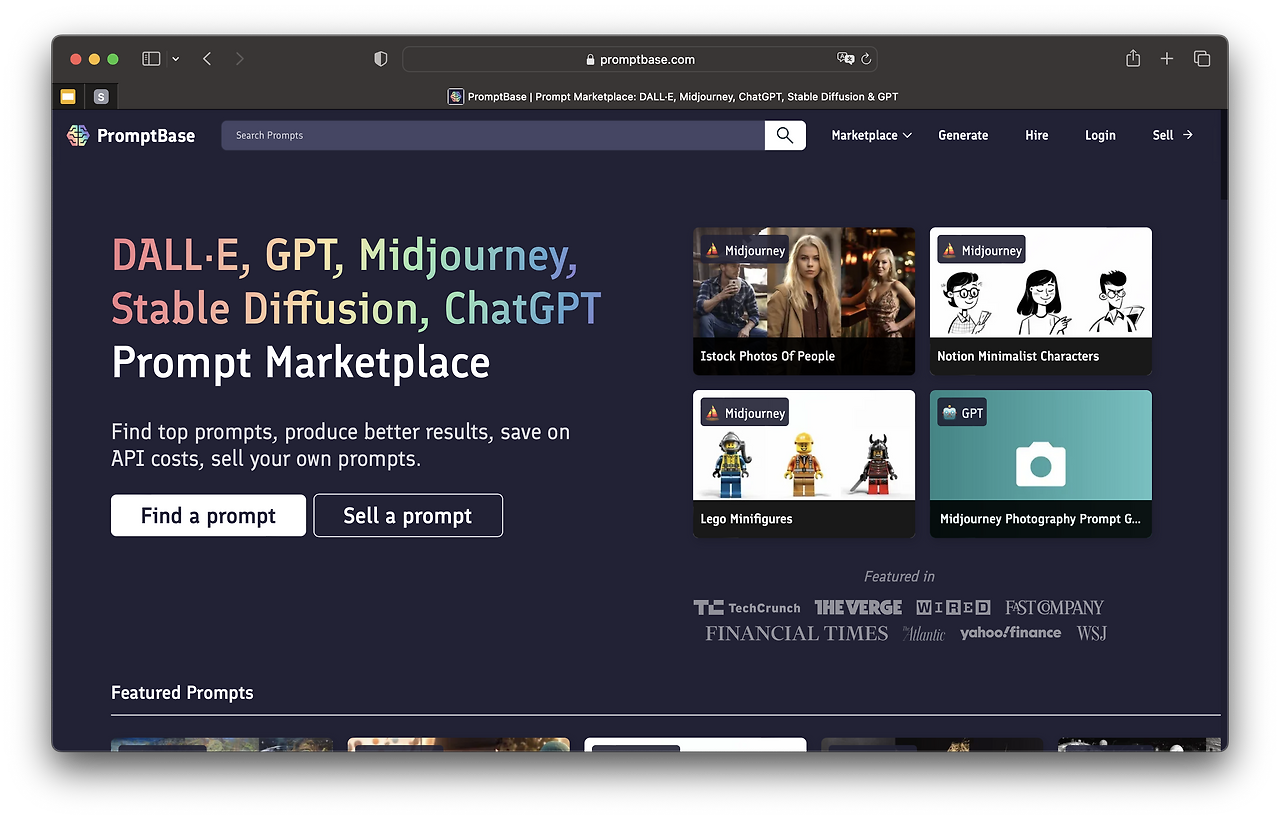This screenshot has height=820, width=1280.
Task: Go back with the browser back arrow
Action: point(207,59)
